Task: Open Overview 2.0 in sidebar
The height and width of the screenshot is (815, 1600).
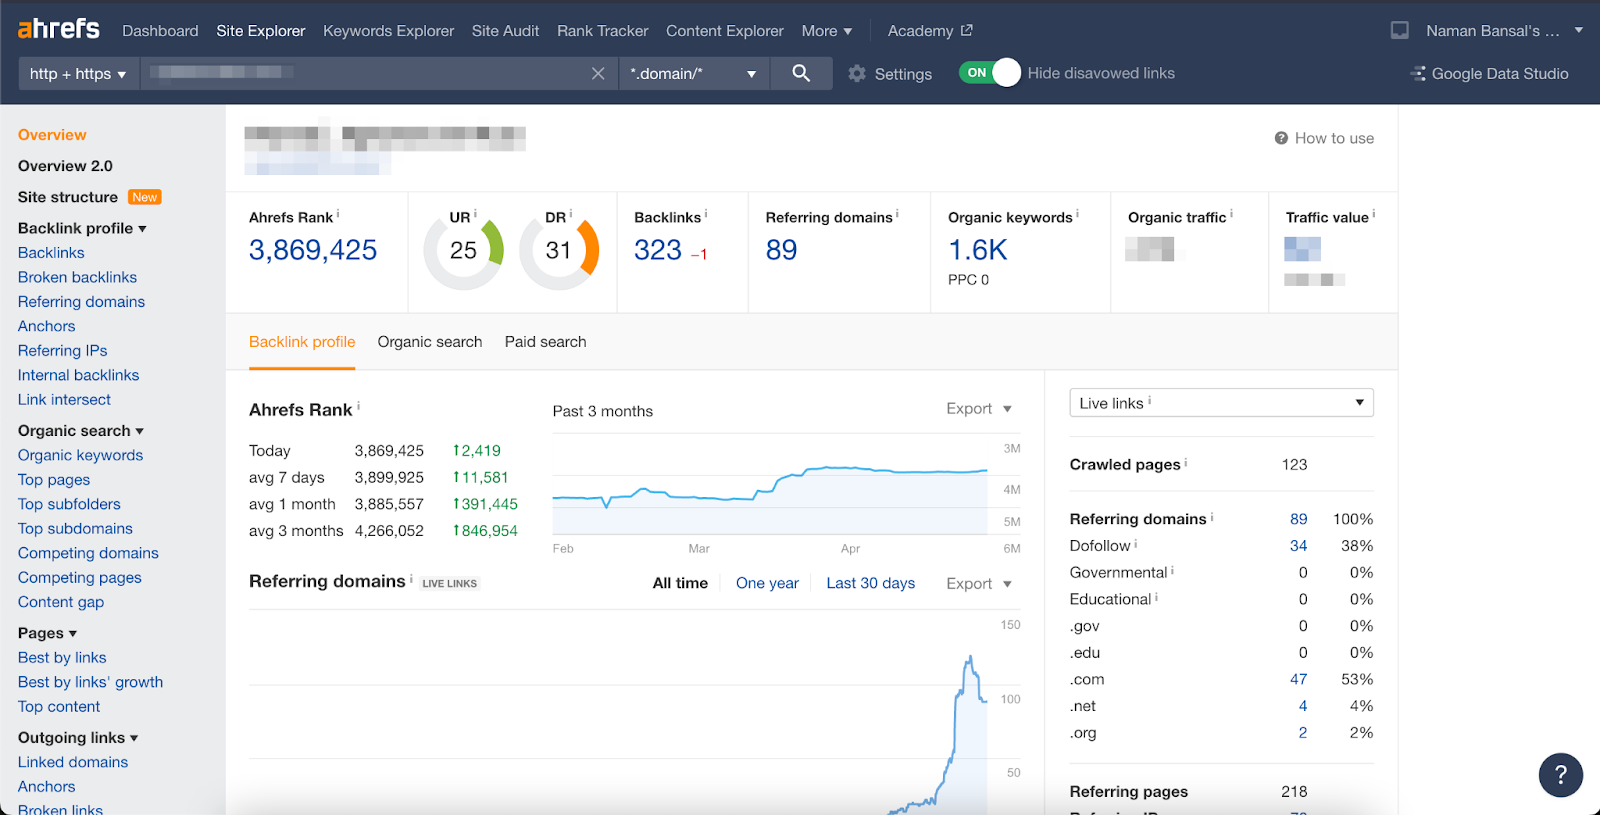Action: pyautogui.click(x=65, y=166)
